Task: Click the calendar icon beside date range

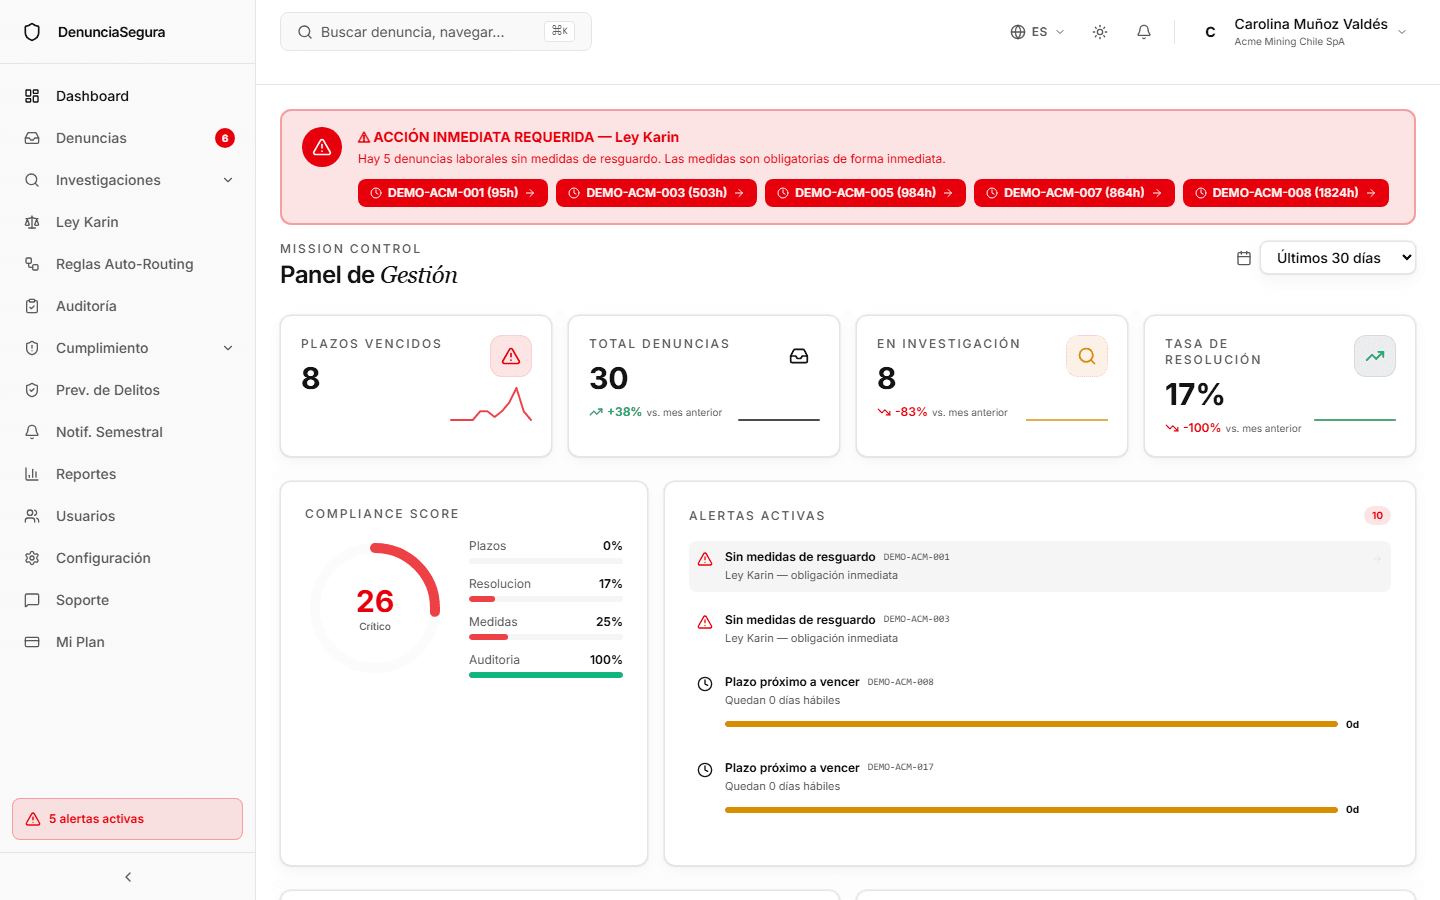Action: click(x=1244, y=258)
